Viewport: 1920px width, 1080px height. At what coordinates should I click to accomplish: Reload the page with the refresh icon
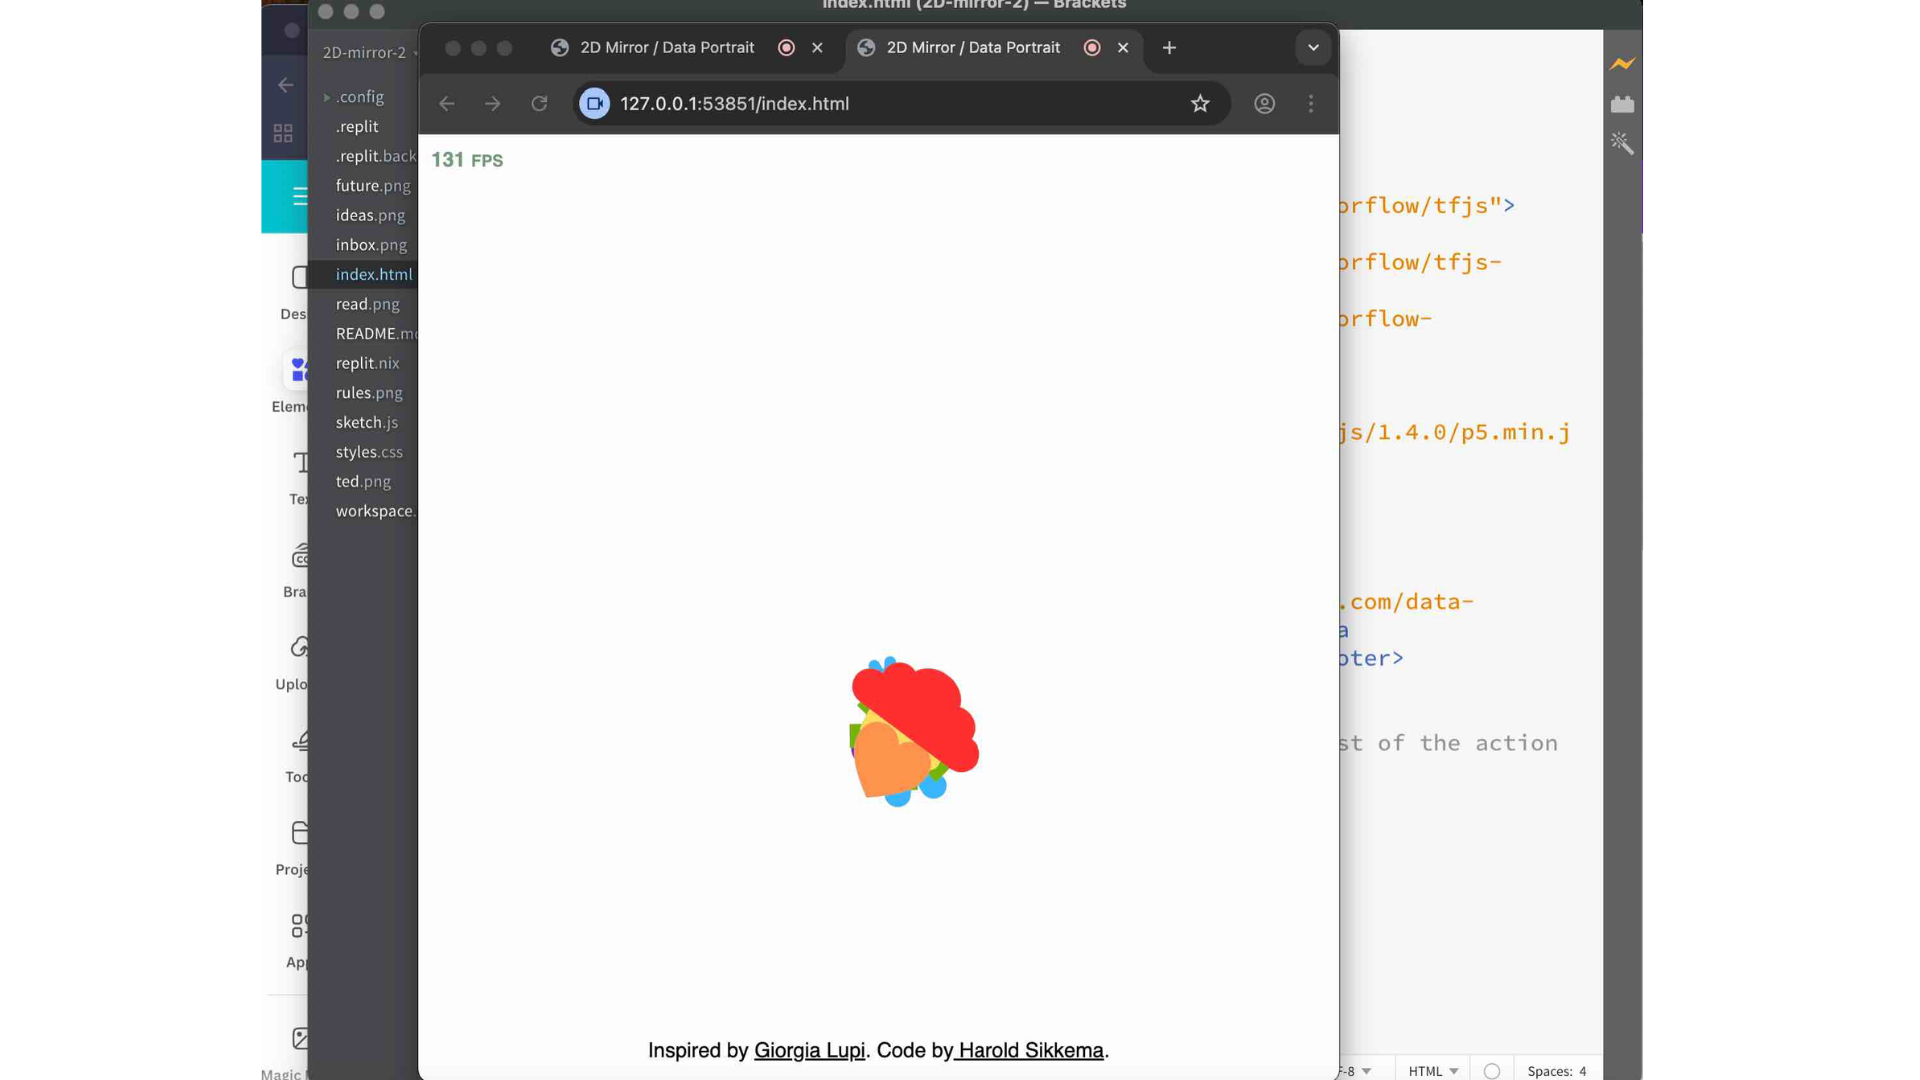click(x=539, y=103)
